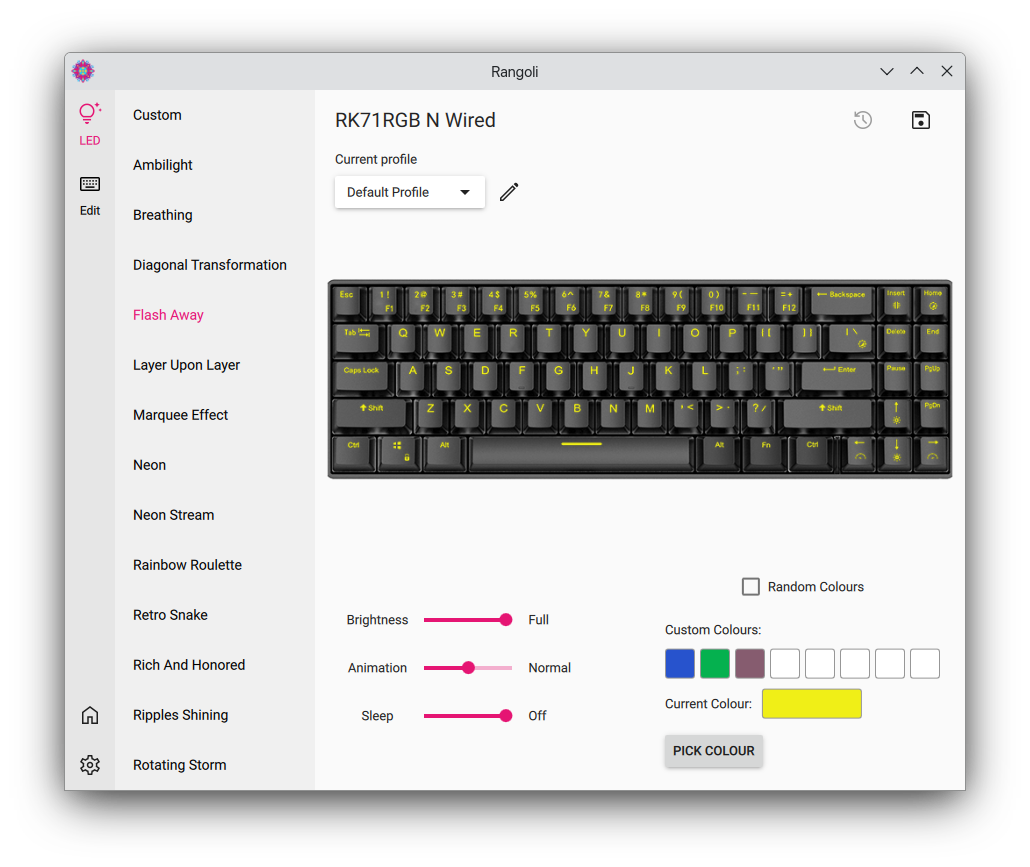Image resolution: width=1030 pixels, height=867 pixels.
Task: Click the Pause key on keyboard
Action: pyautogui.click(x=896, y=378)
